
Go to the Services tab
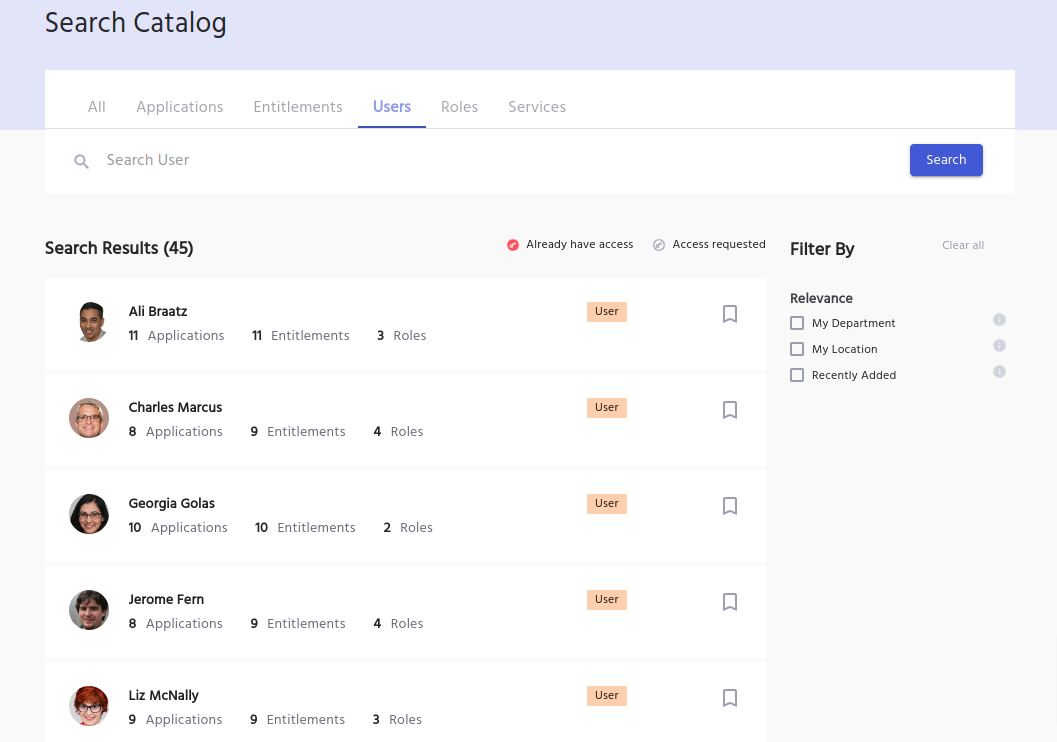coord(537,107)
